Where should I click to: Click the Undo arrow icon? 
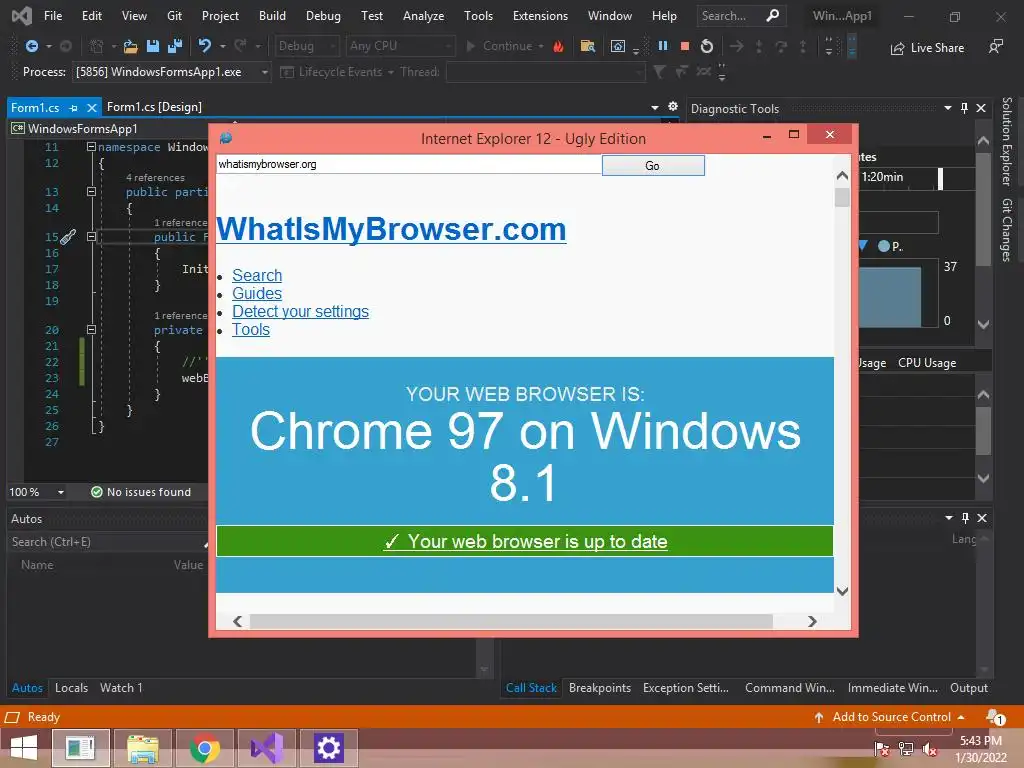click(204, 46)
